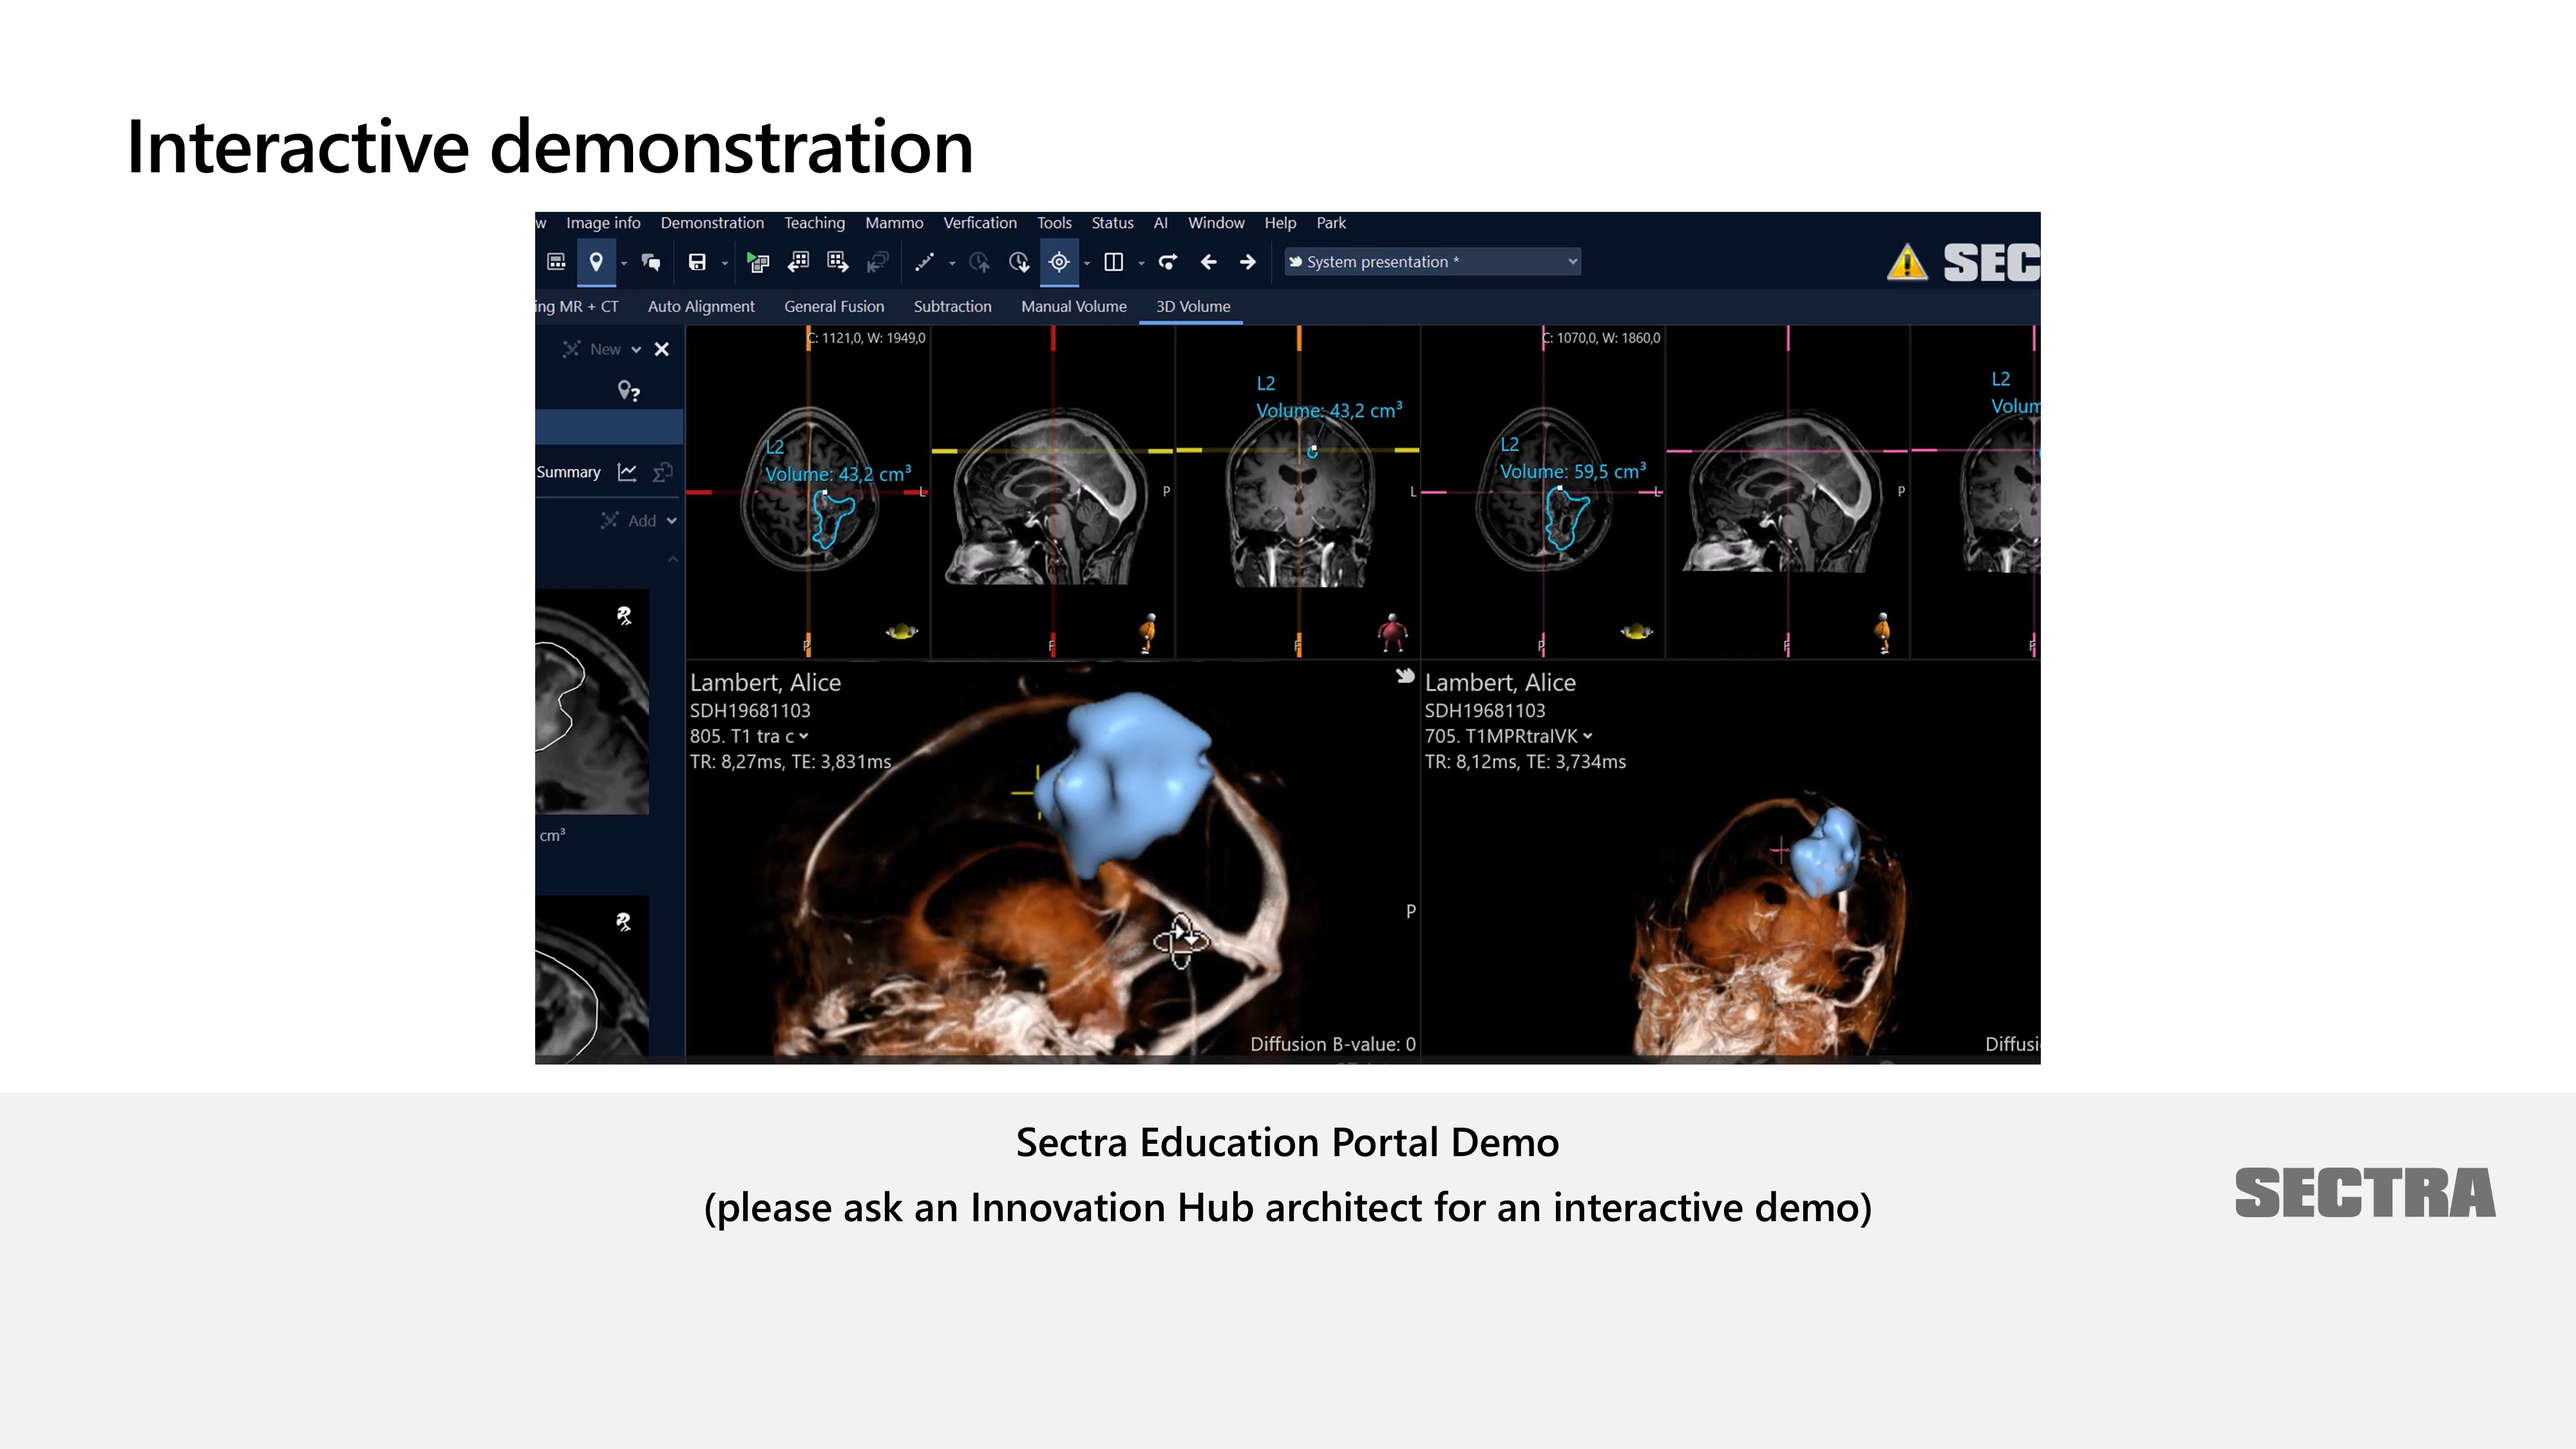The image size is (2576, 1449).
Task: Click the red orientation figure in coronal view
Action: (x=1392, y=633)
